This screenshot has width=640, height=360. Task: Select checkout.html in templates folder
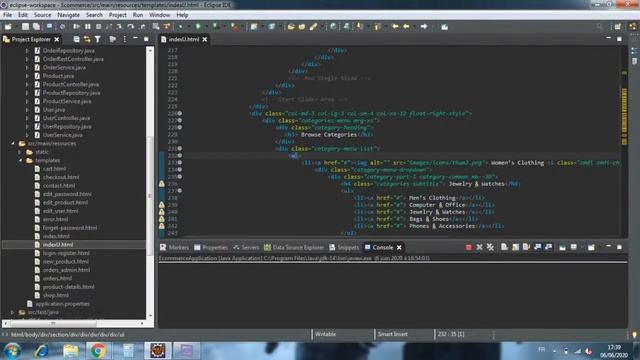pos(61,177)
